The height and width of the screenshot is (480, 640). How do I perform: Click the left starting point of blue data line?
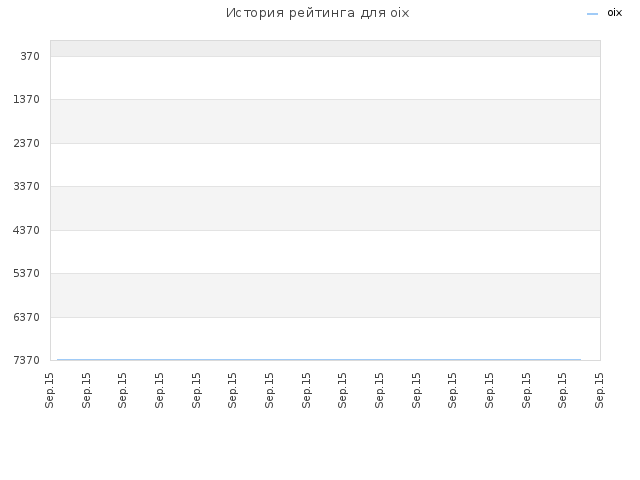pos(58,360)
